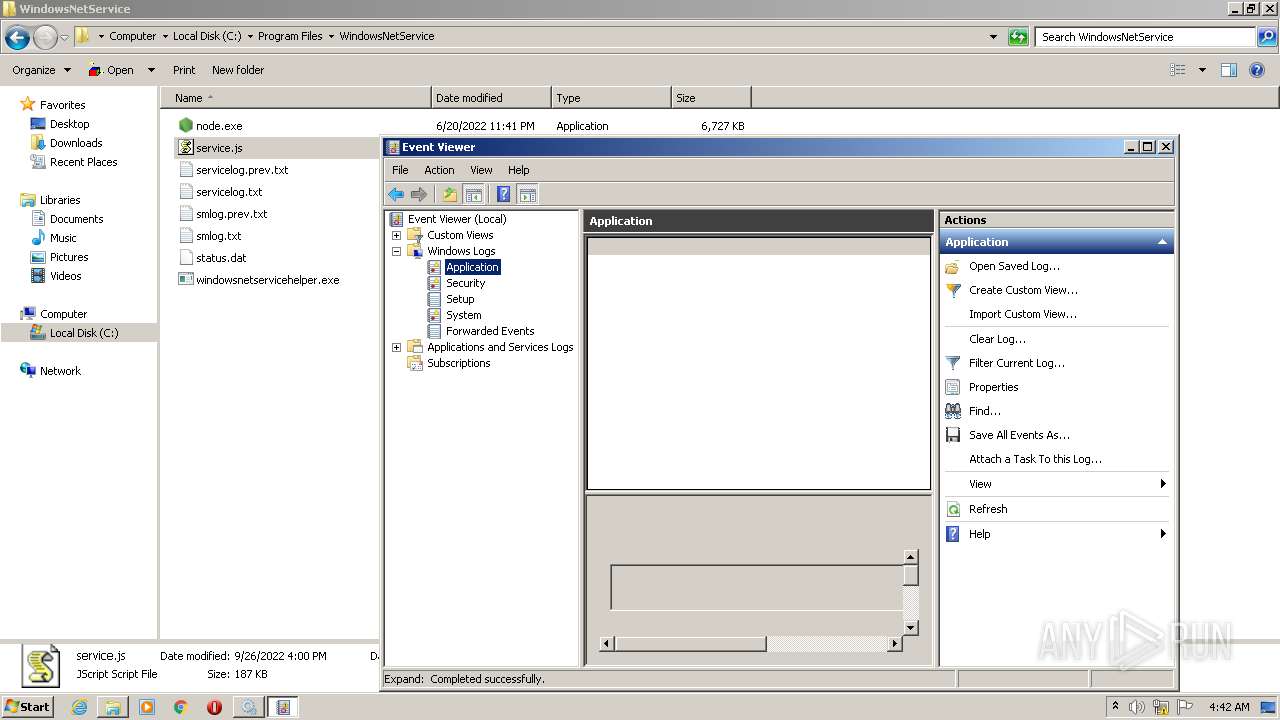This screenshot has width=1280, height=720.
Task: Expand the Custom Views tree node
Action: pos(396,235)
